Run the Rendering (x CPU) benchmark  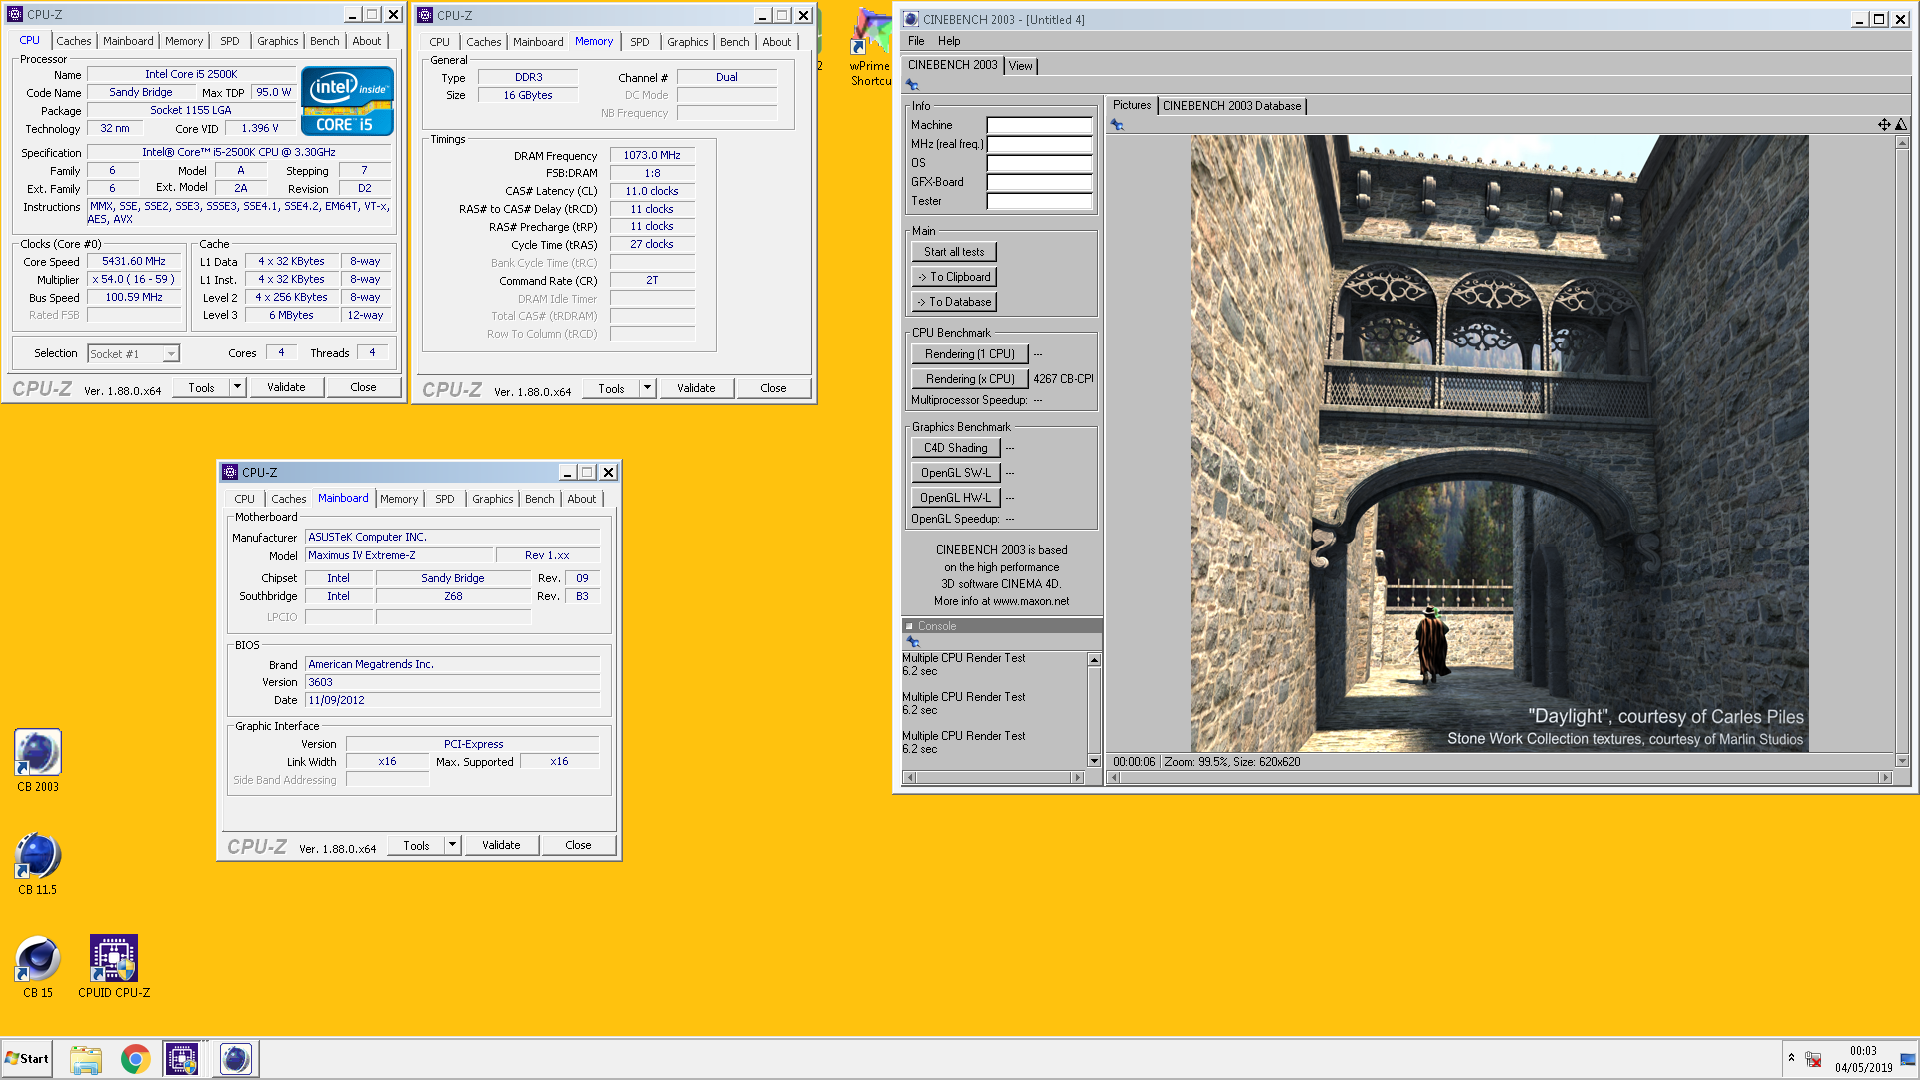pyautogui.click(x=969, y=379)
